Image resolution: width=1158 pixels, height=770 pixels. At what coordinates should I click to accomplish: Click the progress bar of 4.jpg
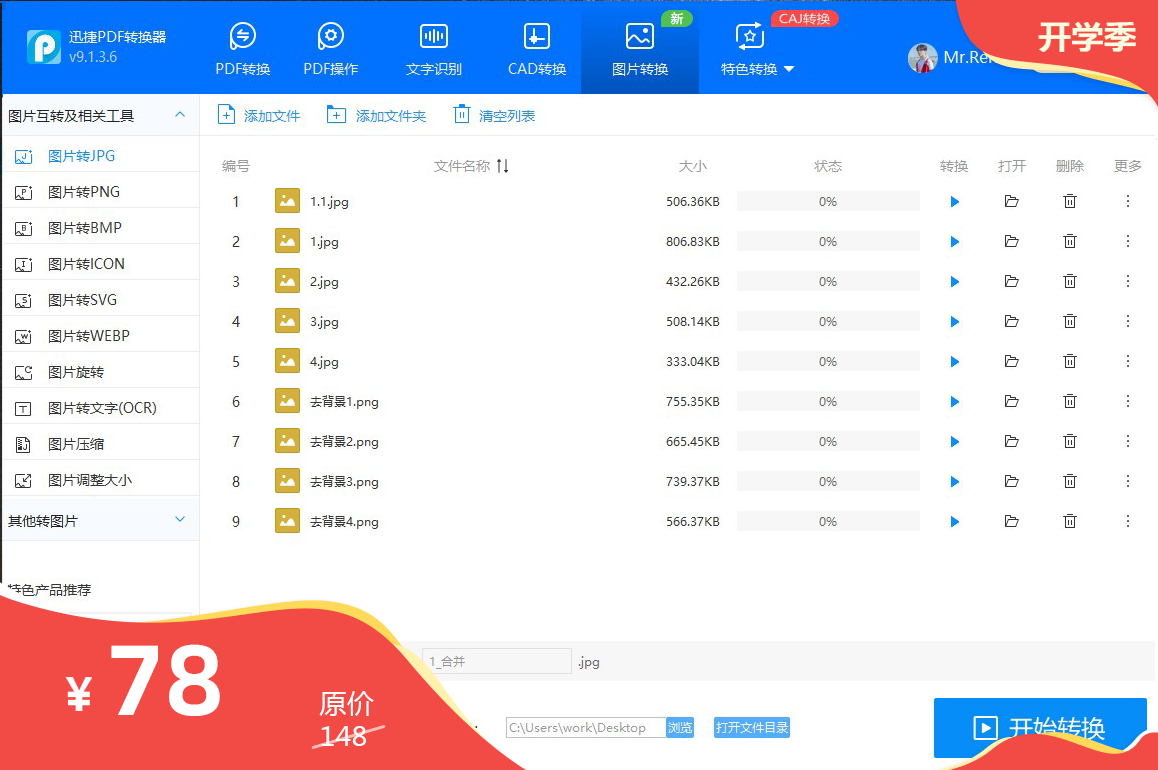click(x=828, y=360)
